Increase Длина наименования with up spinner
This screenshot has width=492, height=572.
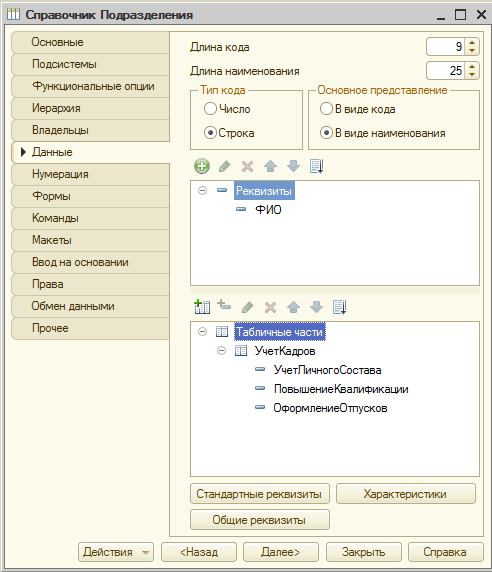(x=472, y=66)
